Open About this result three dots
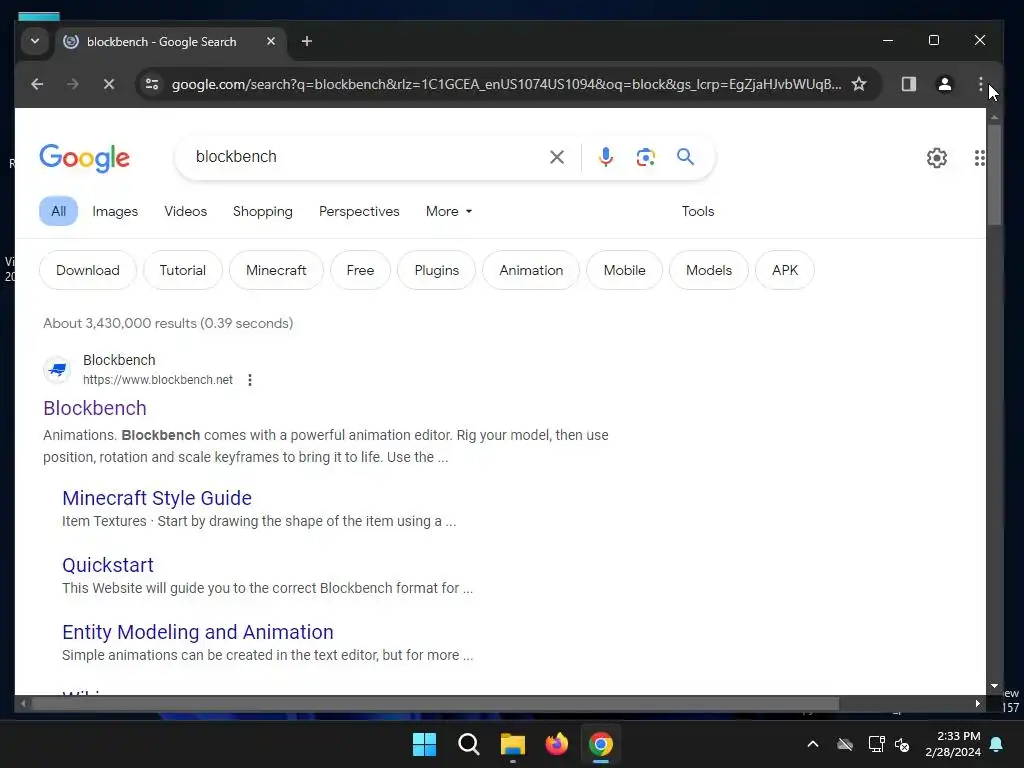Screen dimensions: 1024x768 click(x=250, y=380)
